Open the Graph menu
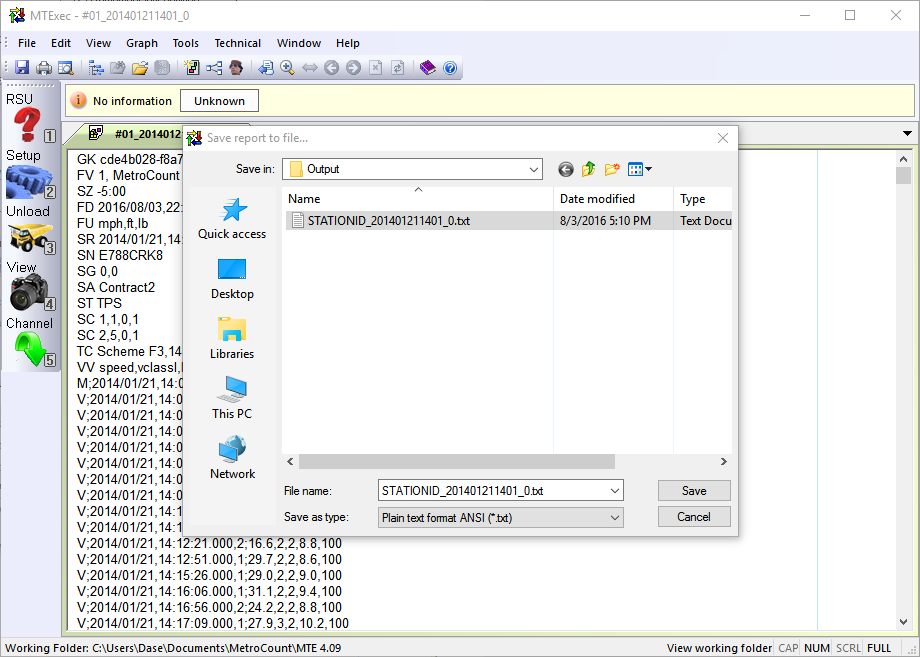 pyautogui.click(x=142, y=43)
